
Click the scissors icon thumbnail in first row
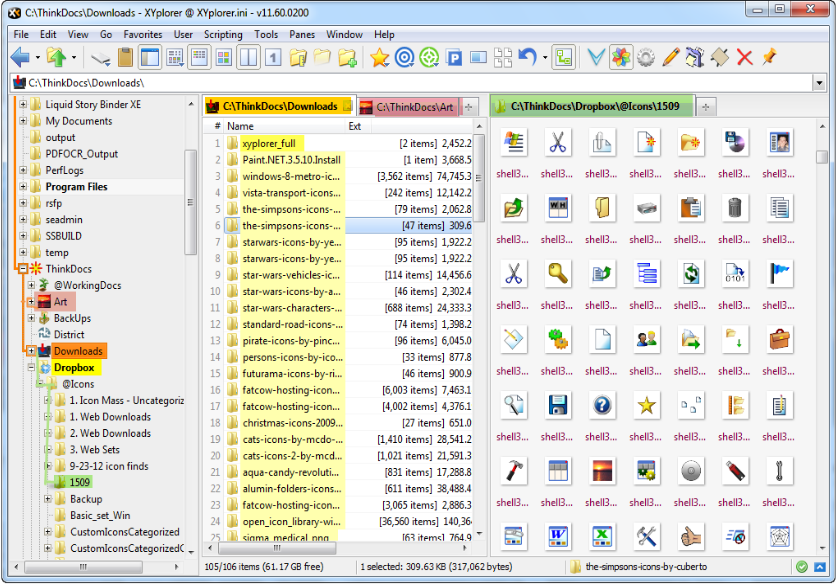tap(558, 143)
